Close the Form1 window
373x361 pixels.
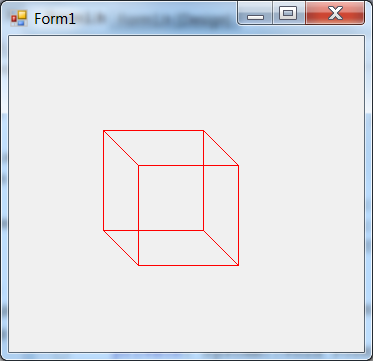[x=335, y=13]
